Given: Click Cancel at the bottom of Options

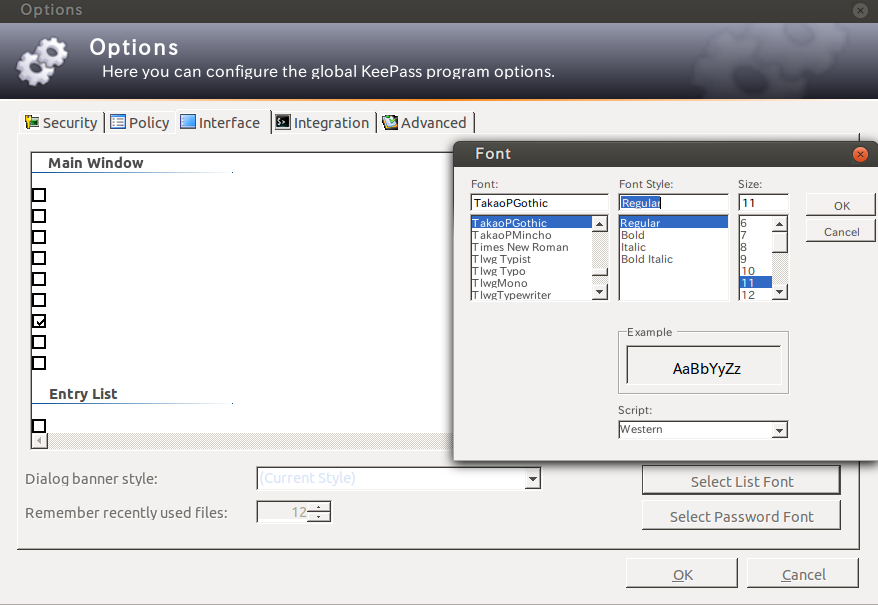Looking at the screenshot, I should tap(803, 575).
